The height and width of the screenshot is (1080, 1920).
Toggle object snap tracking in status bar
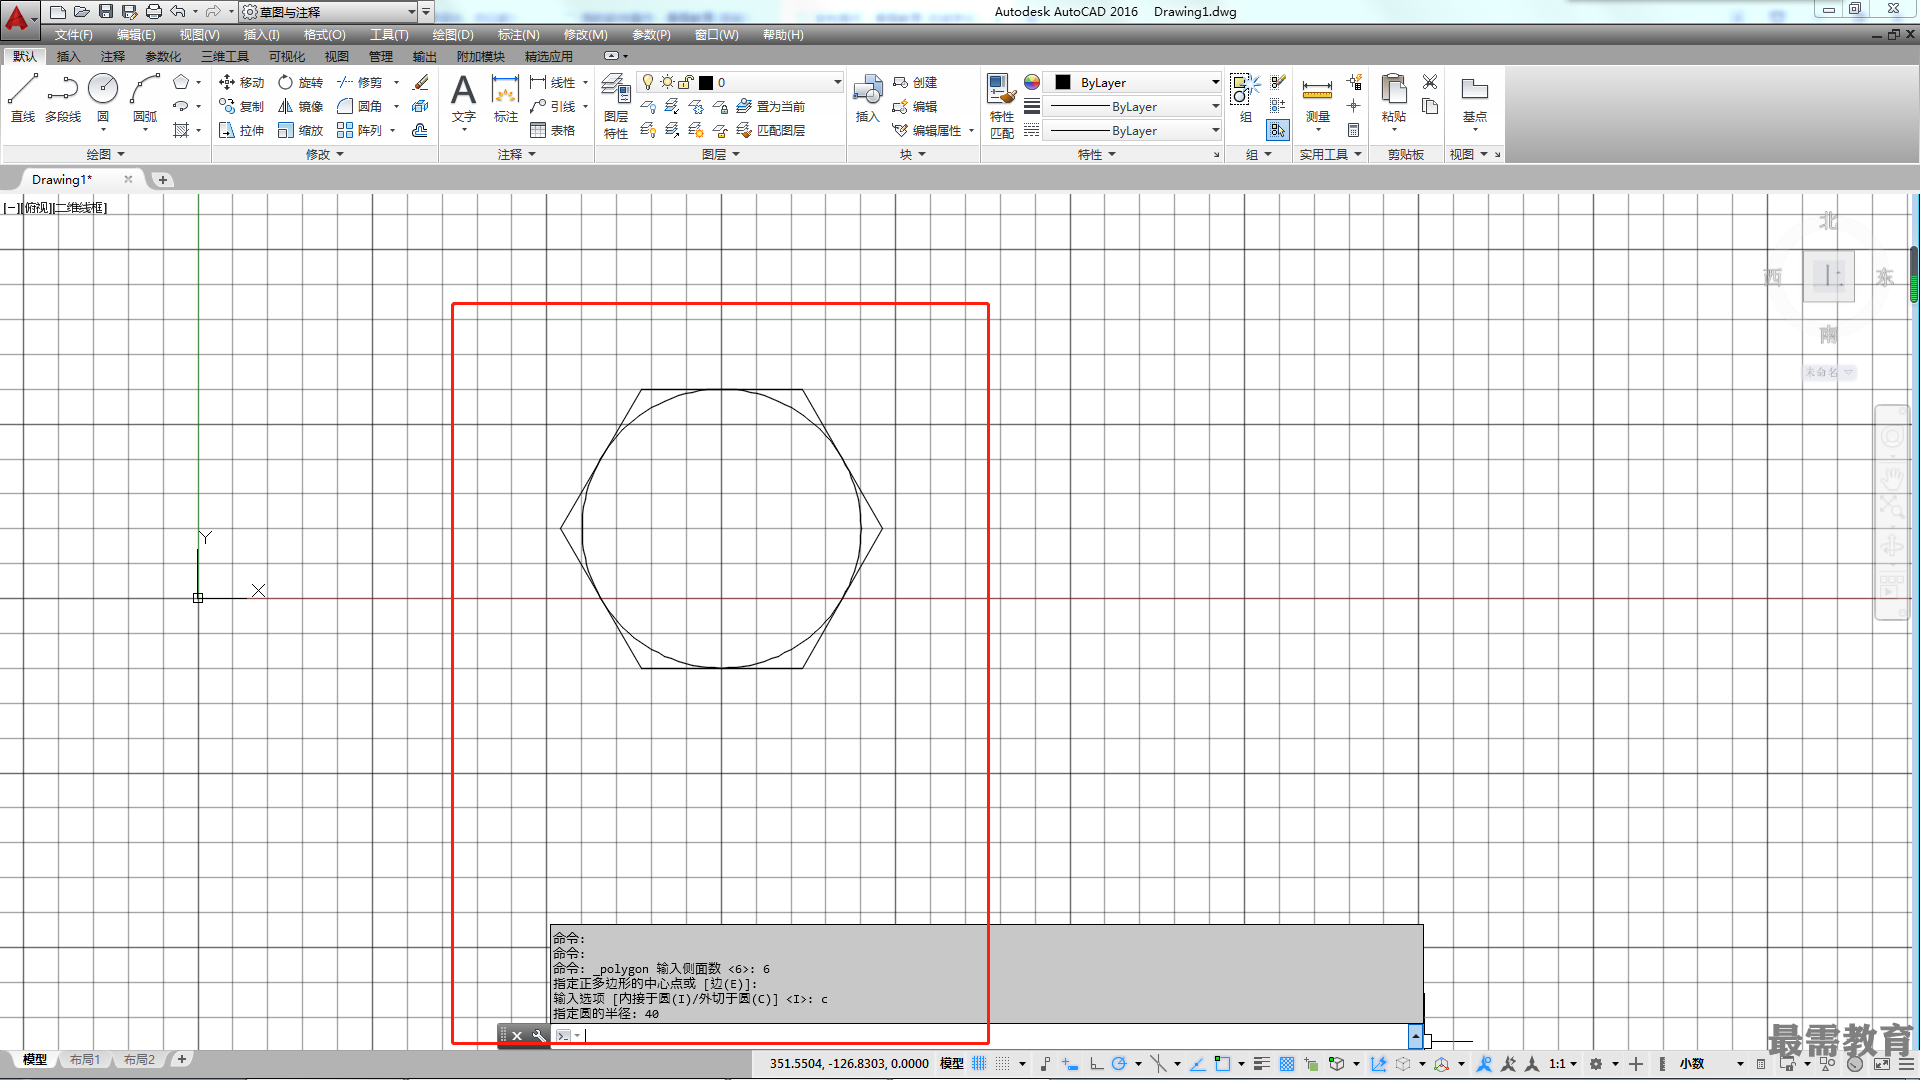[x=1197, y=1064]
